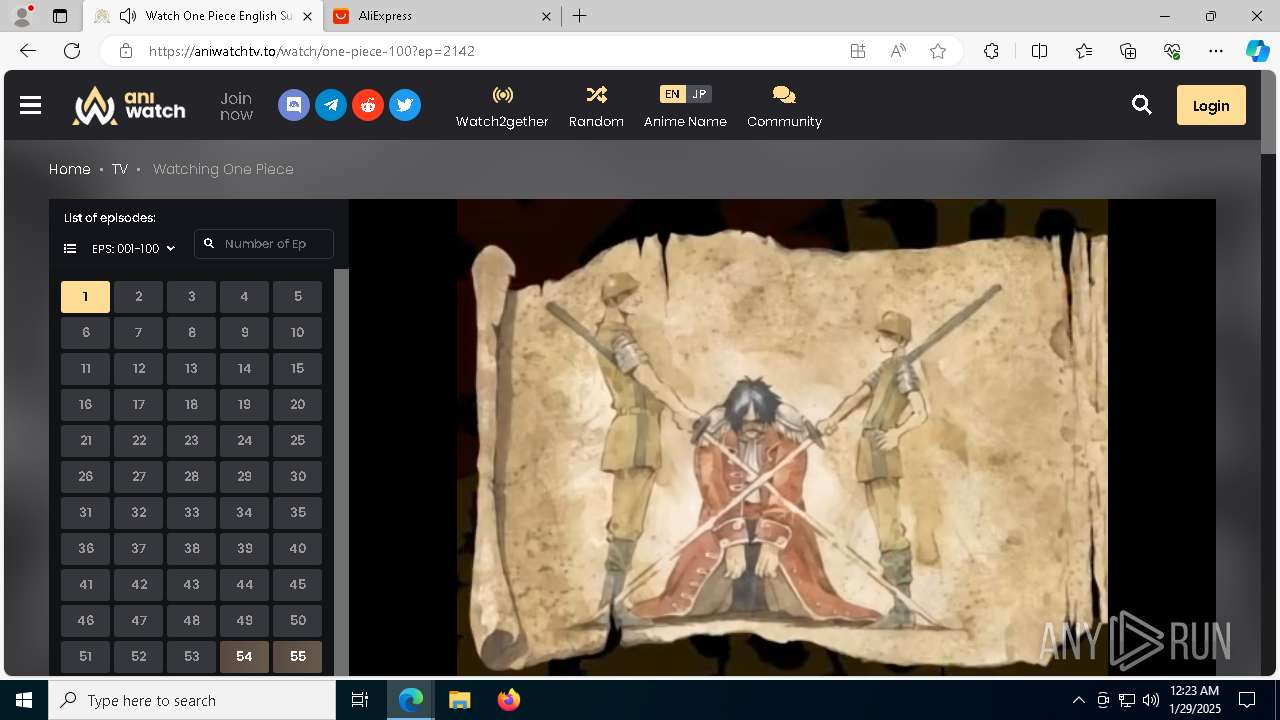Select episode 38
The image size is (1280, 720).
[x=191, y=549]
